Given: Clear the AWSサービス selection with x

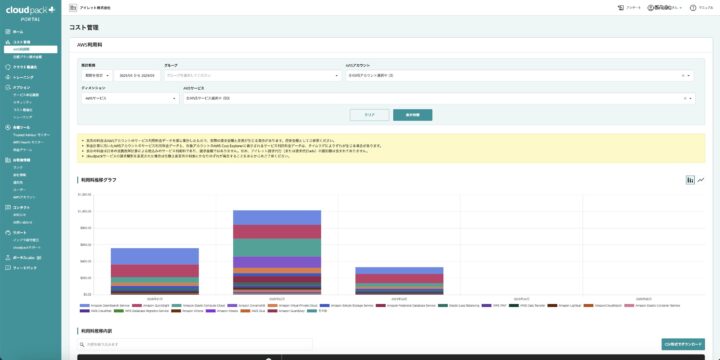Looking at the screenshot, I should [684, 98].
